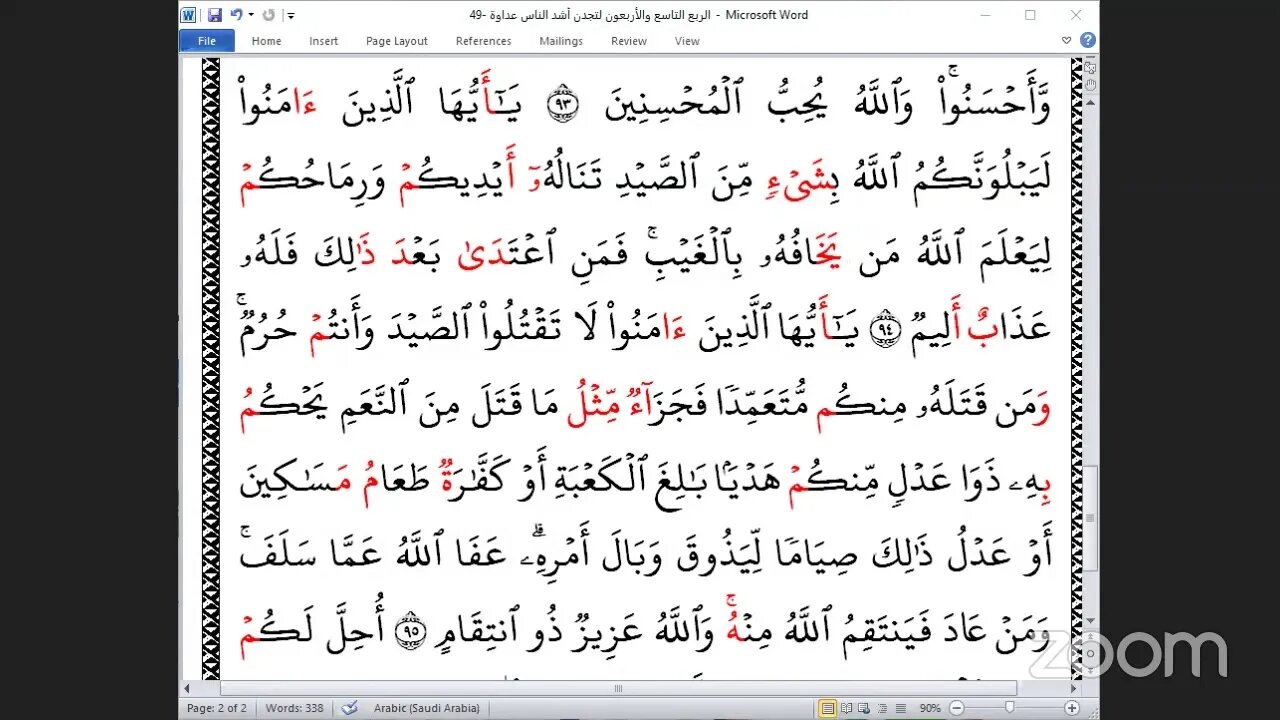Switch to the Insert ribbon tab
1280x720 pixels.
[323, 41]
